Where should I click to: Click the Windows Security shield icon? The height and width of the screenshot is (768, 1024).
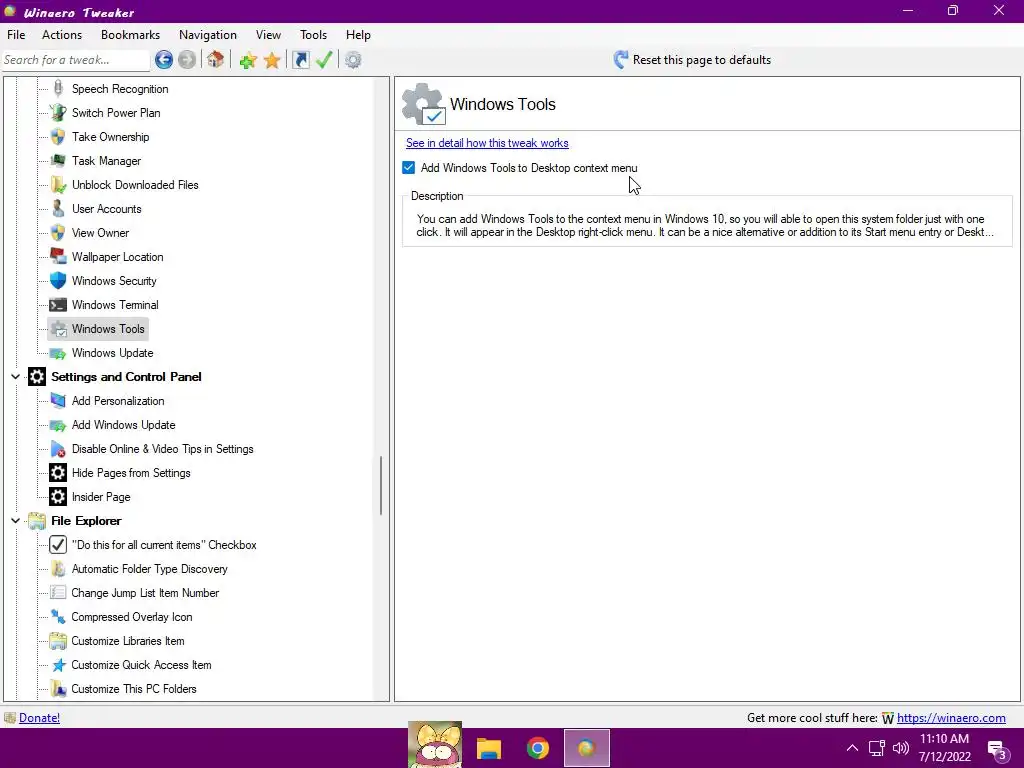(x=58, y=281)
